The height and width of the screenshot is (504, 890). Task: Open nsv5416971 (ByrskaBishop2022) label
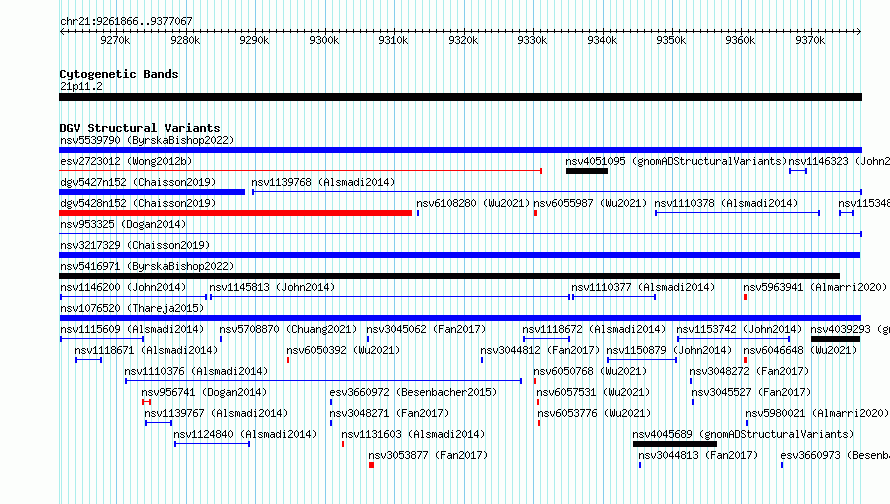[147, 266]
